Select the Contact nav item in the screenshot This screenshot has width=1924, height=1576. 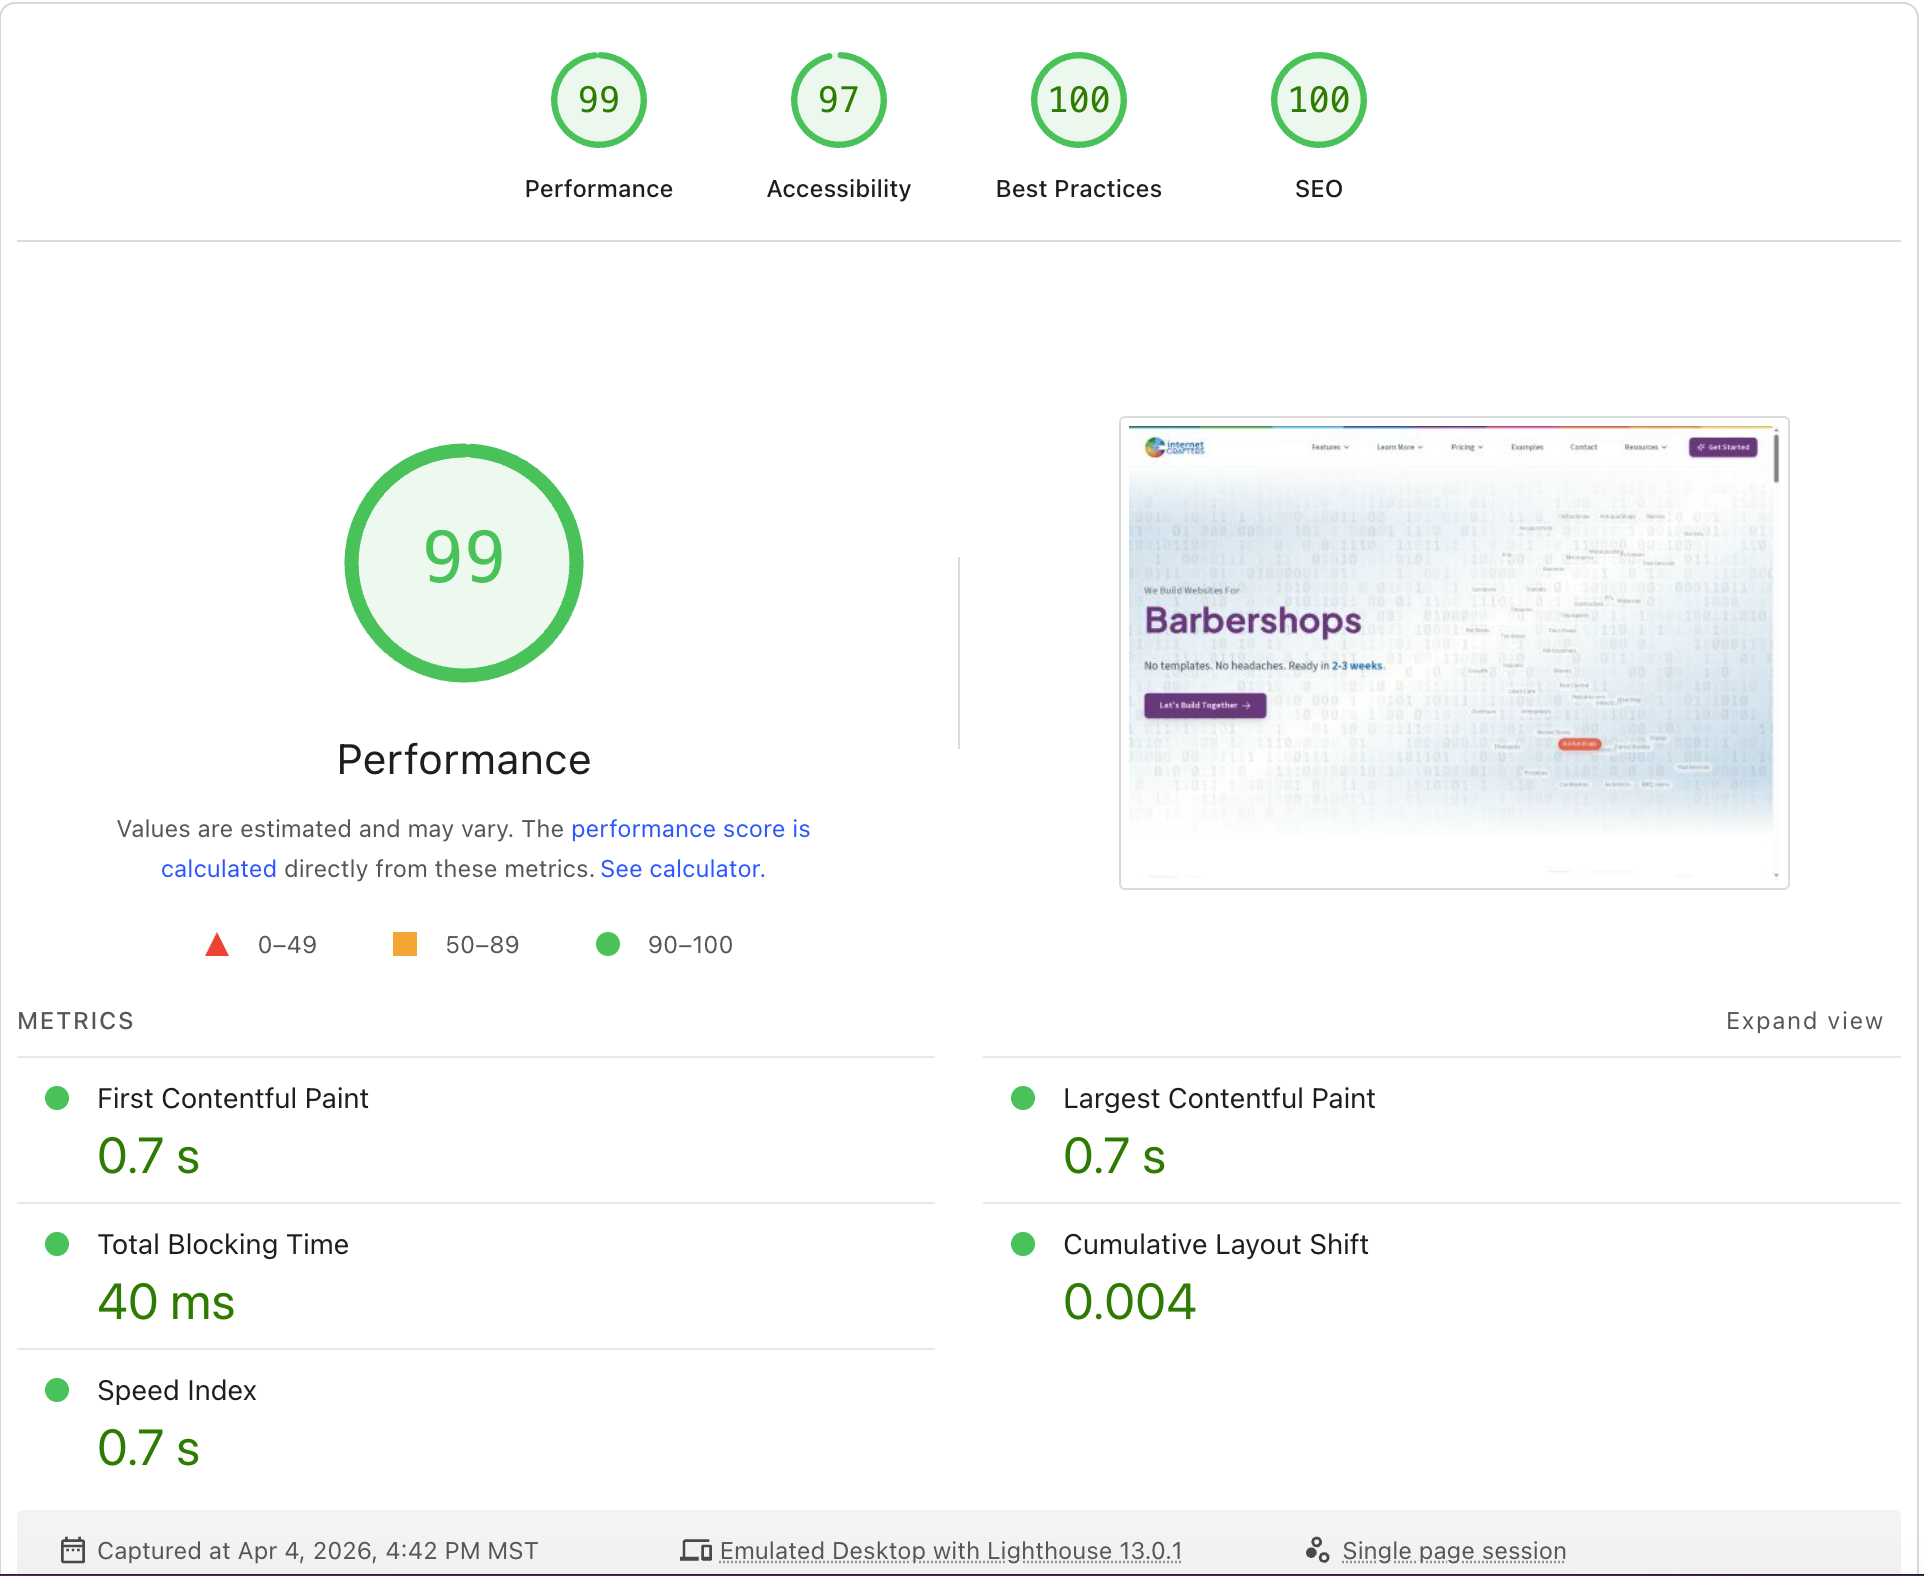[1584, 447]
